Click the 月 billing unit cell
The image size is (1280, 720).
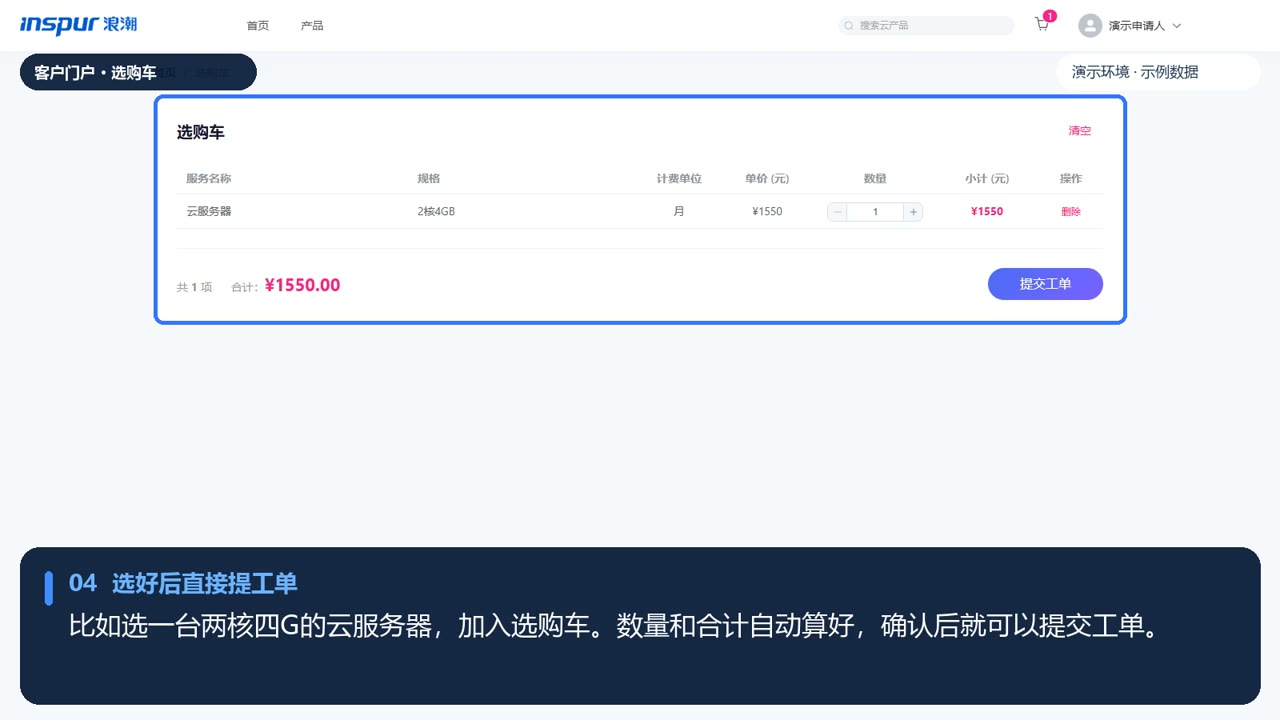point(679,212)
